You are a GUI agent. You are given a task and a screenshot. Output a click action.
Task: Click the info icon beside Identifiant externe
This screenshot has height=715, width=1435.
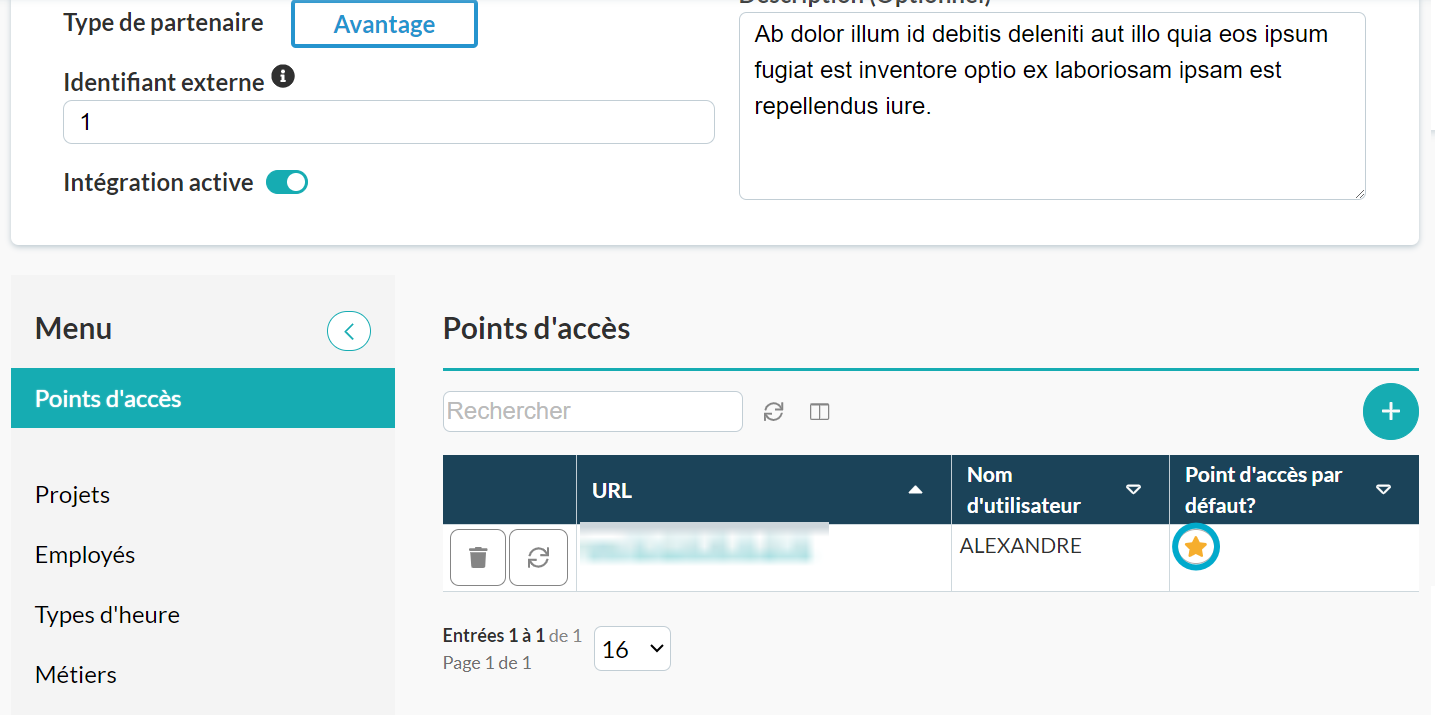[x=283, y=77]
